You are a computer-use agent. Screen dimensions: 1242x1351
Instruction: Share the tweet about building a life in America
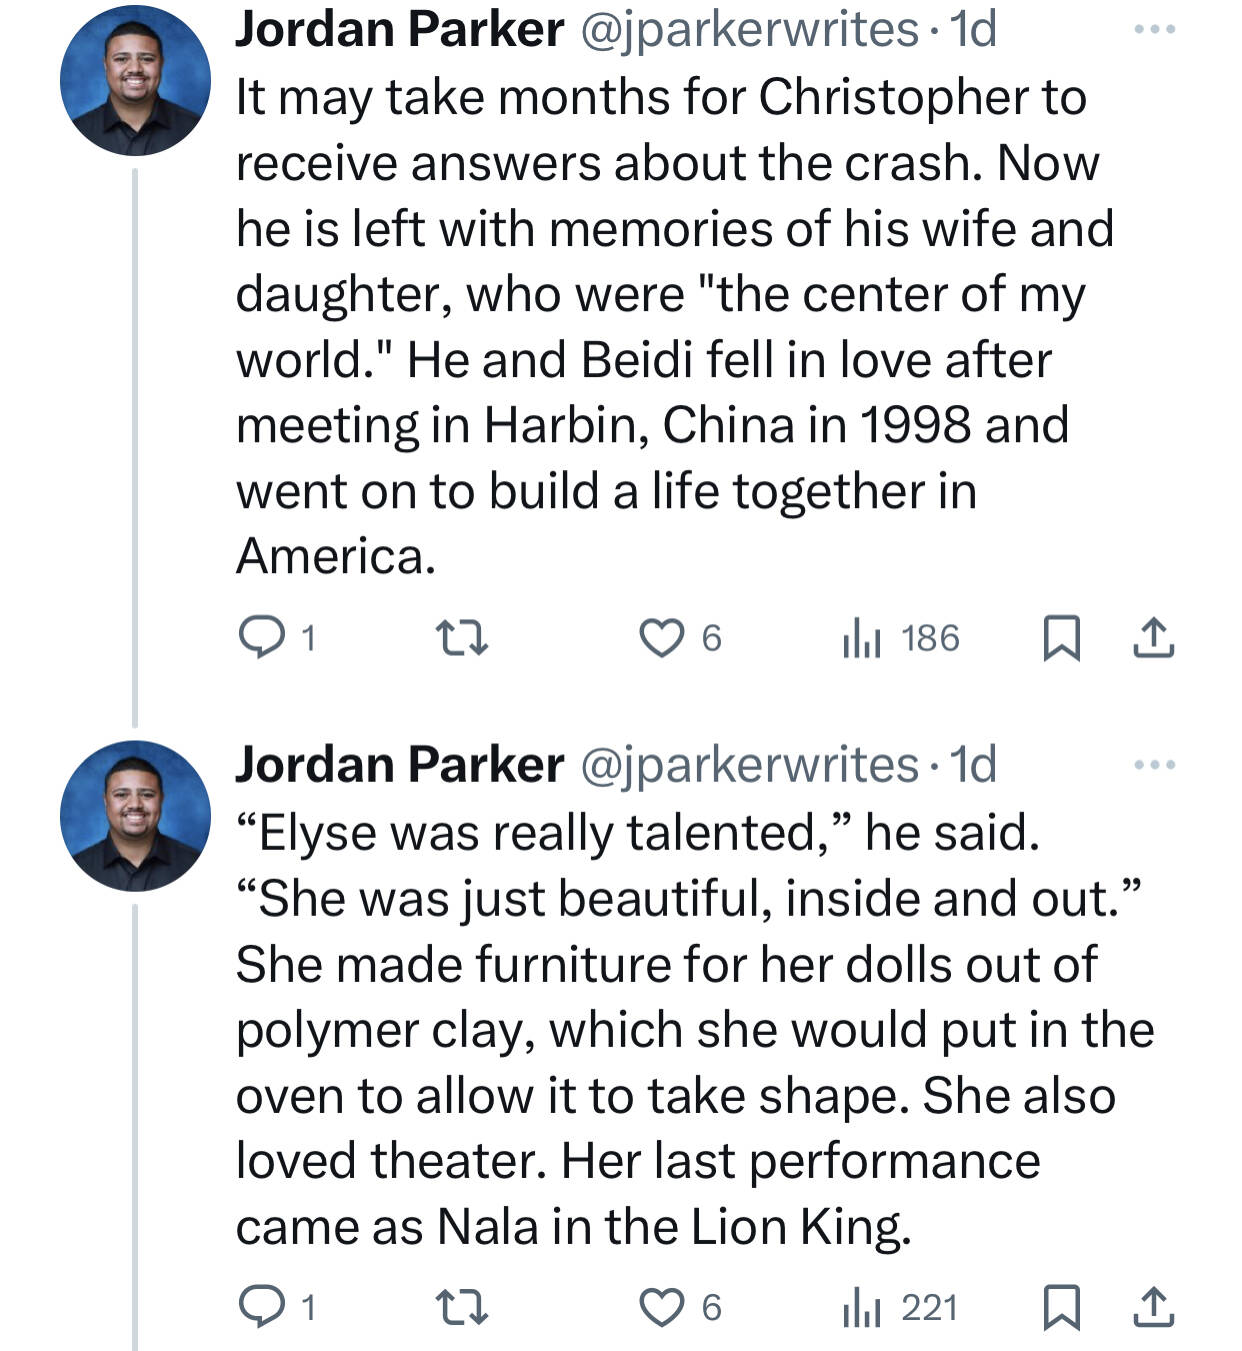pos(1153,638)
